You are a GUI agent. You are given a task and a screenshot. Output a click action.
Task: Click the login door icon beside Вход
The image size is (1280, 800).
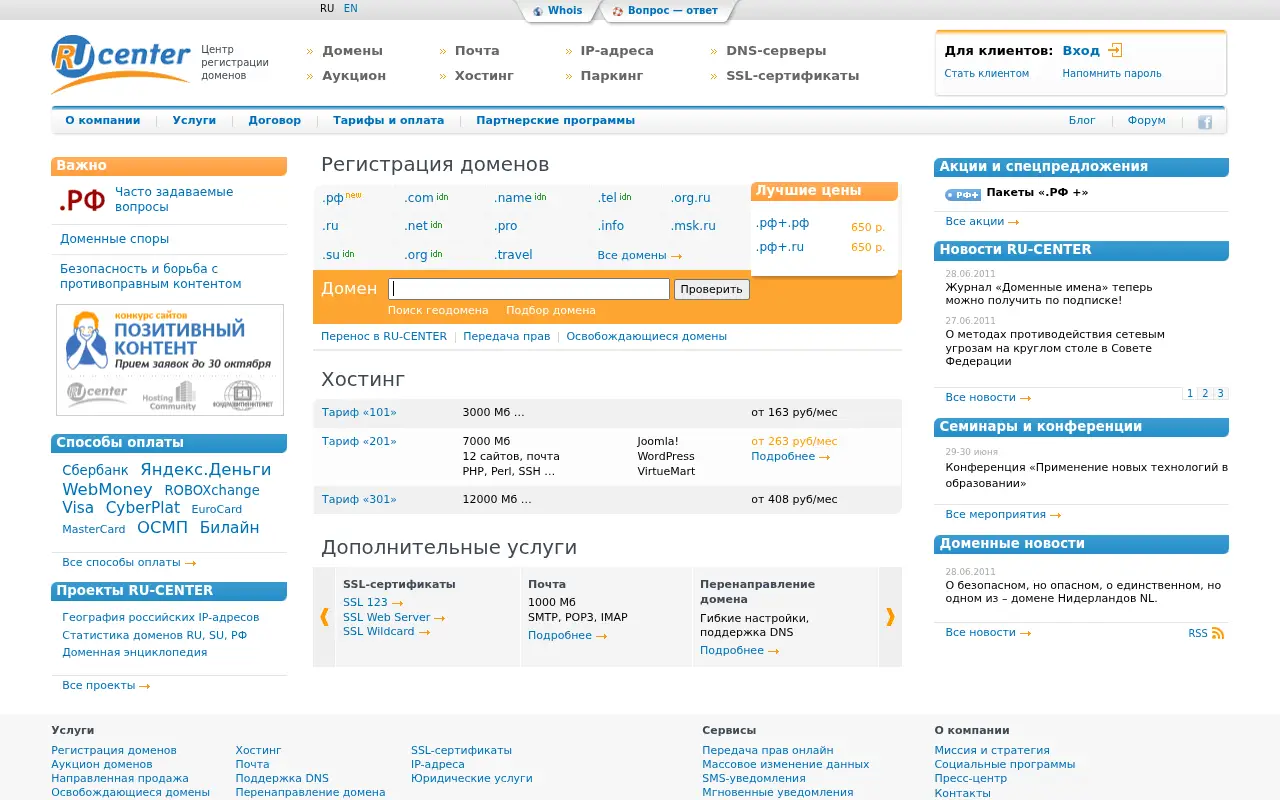tap(1115, 50)
